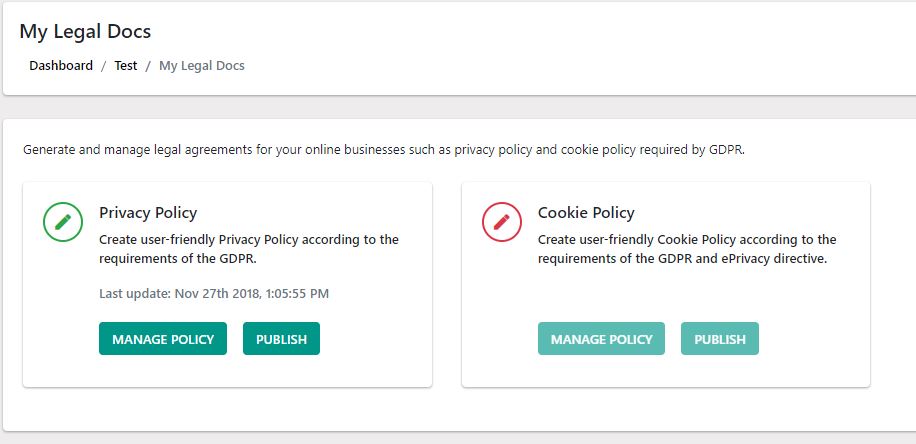This screenshot has height=444, width=916.
Task: Navigate to Test in the breadcrumb
Action: pos(126,66)
